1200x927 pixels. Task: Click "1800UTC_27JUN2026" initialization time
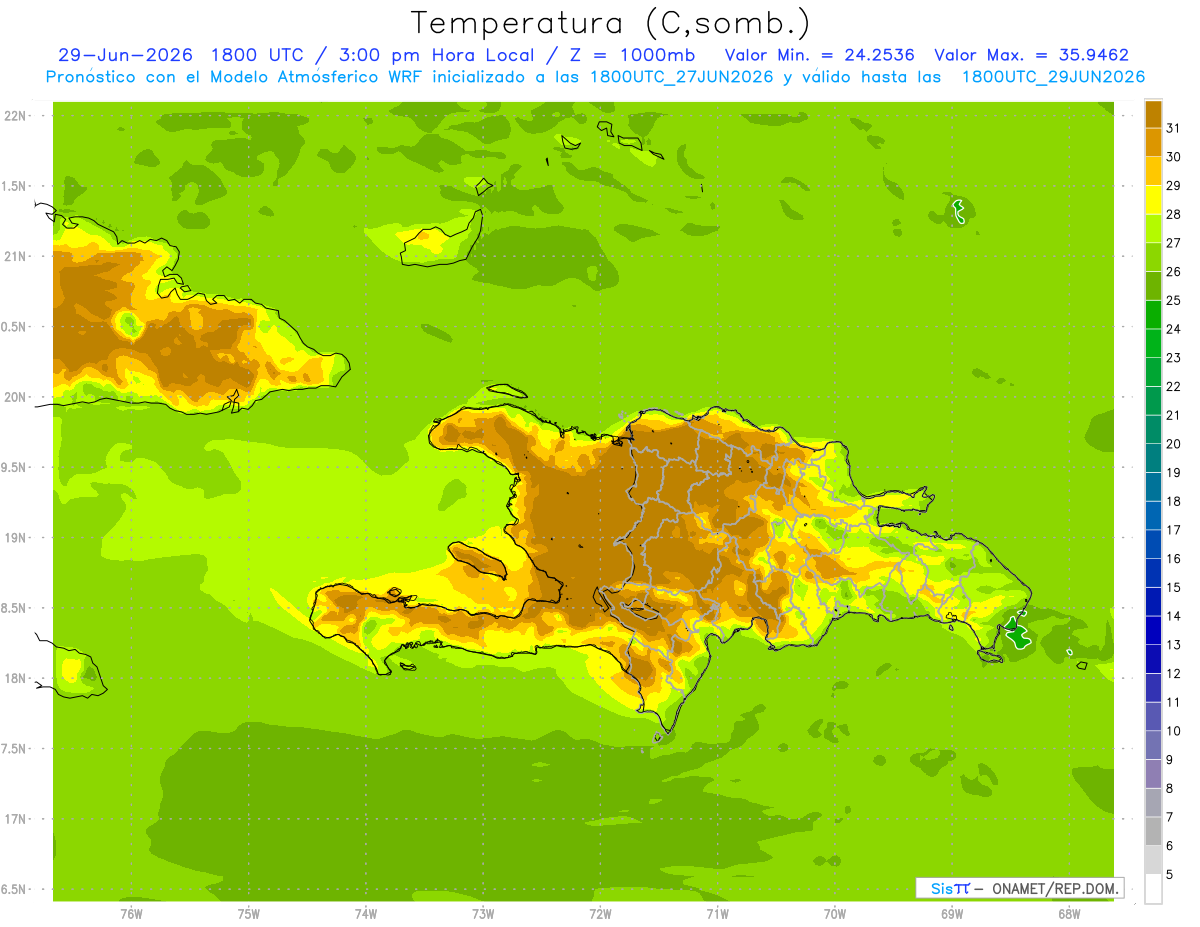682,77
